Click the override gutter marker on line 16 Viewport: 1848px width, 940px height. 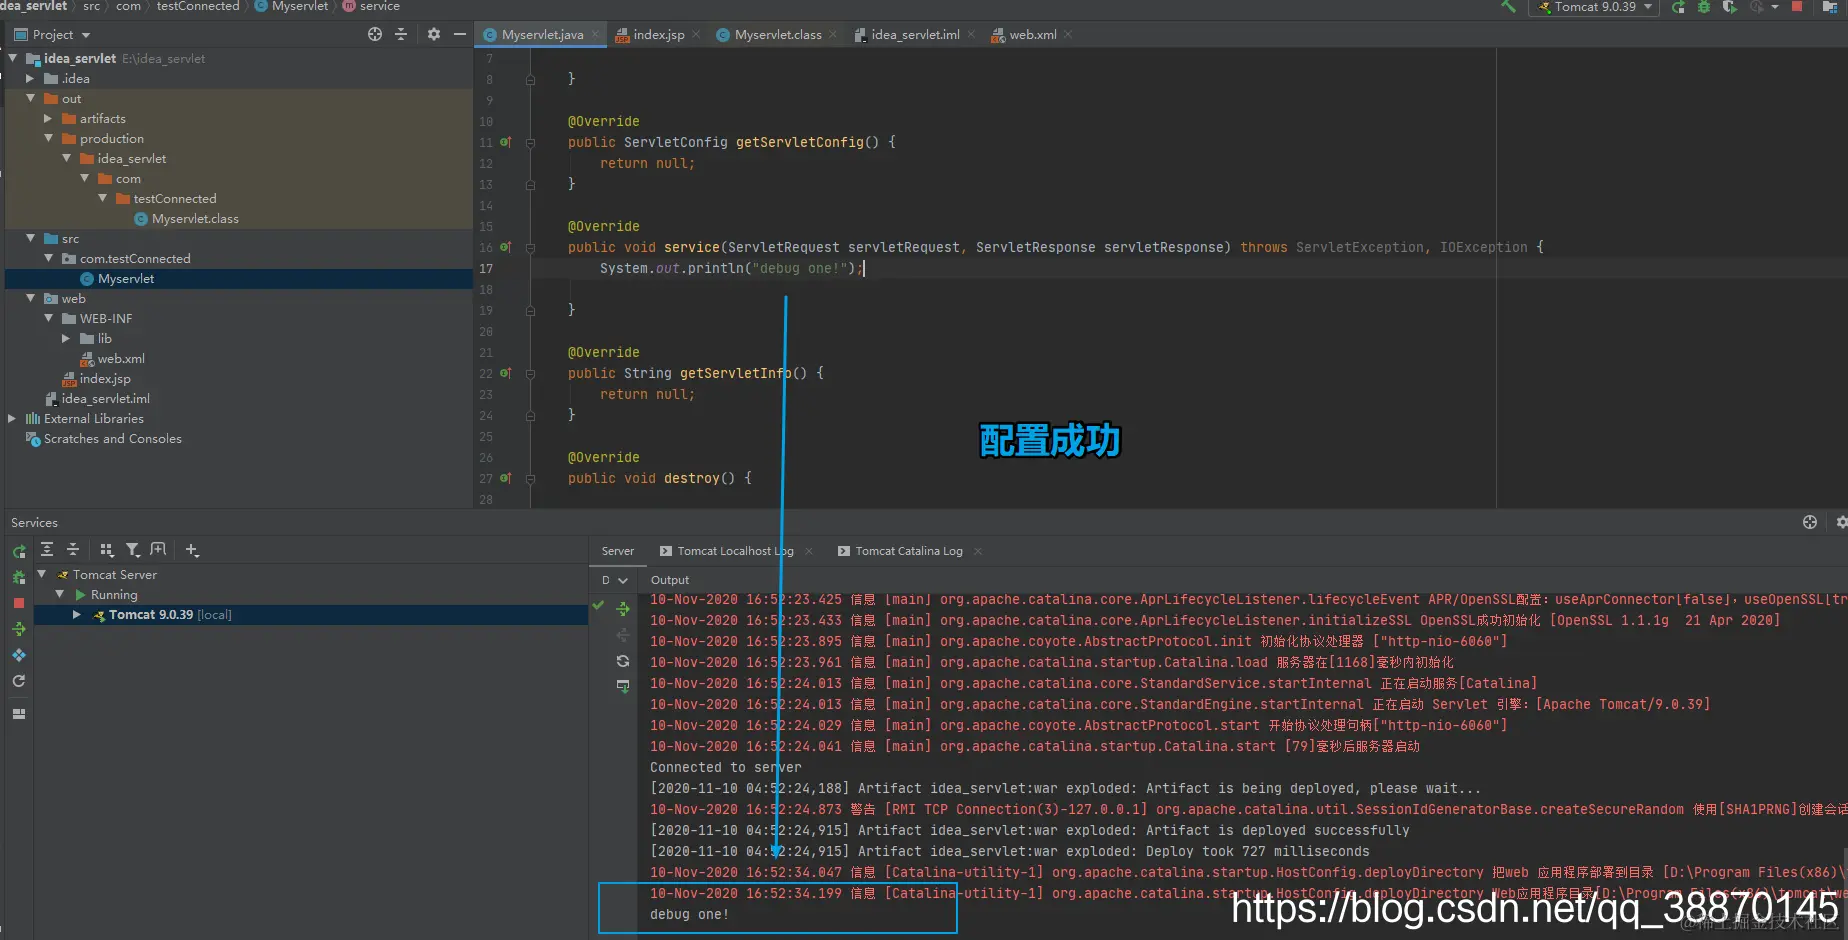[505, 247]
